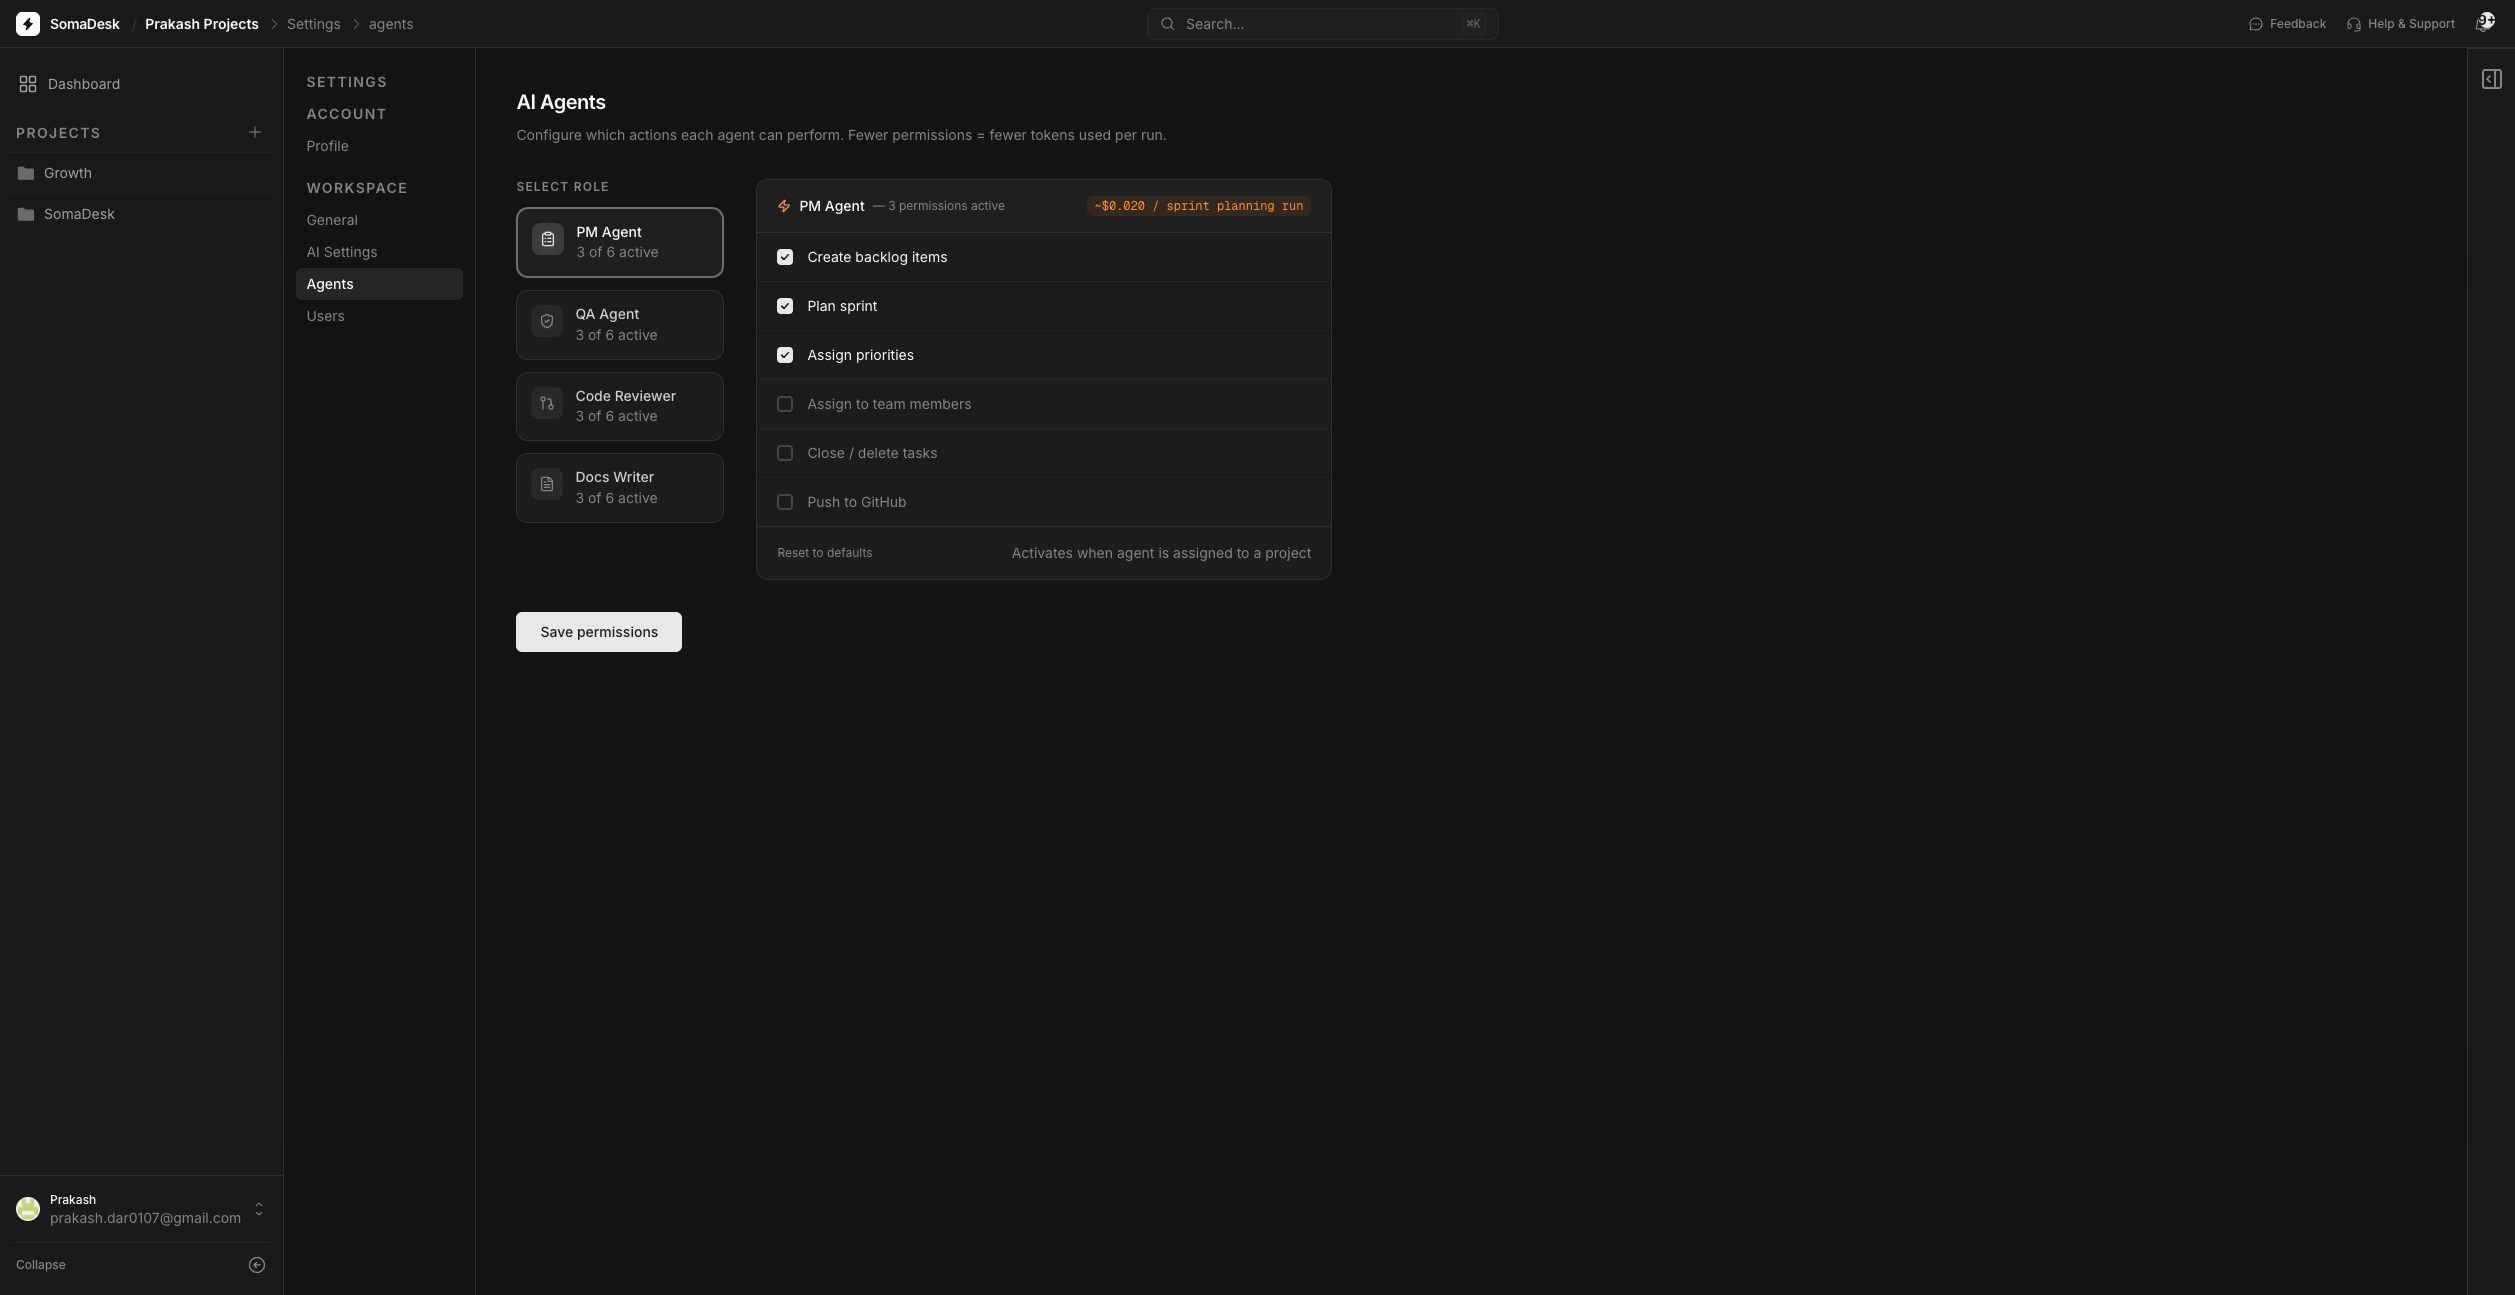Click the Code Reviewer pull-request icon
This screenshot has width=2515, height=1295.
(x=547, y=403)
